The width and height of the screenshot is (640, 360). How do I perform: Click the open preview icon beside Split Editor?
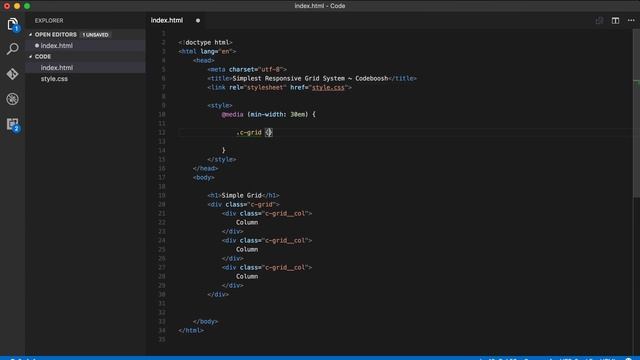coord(599,20)
